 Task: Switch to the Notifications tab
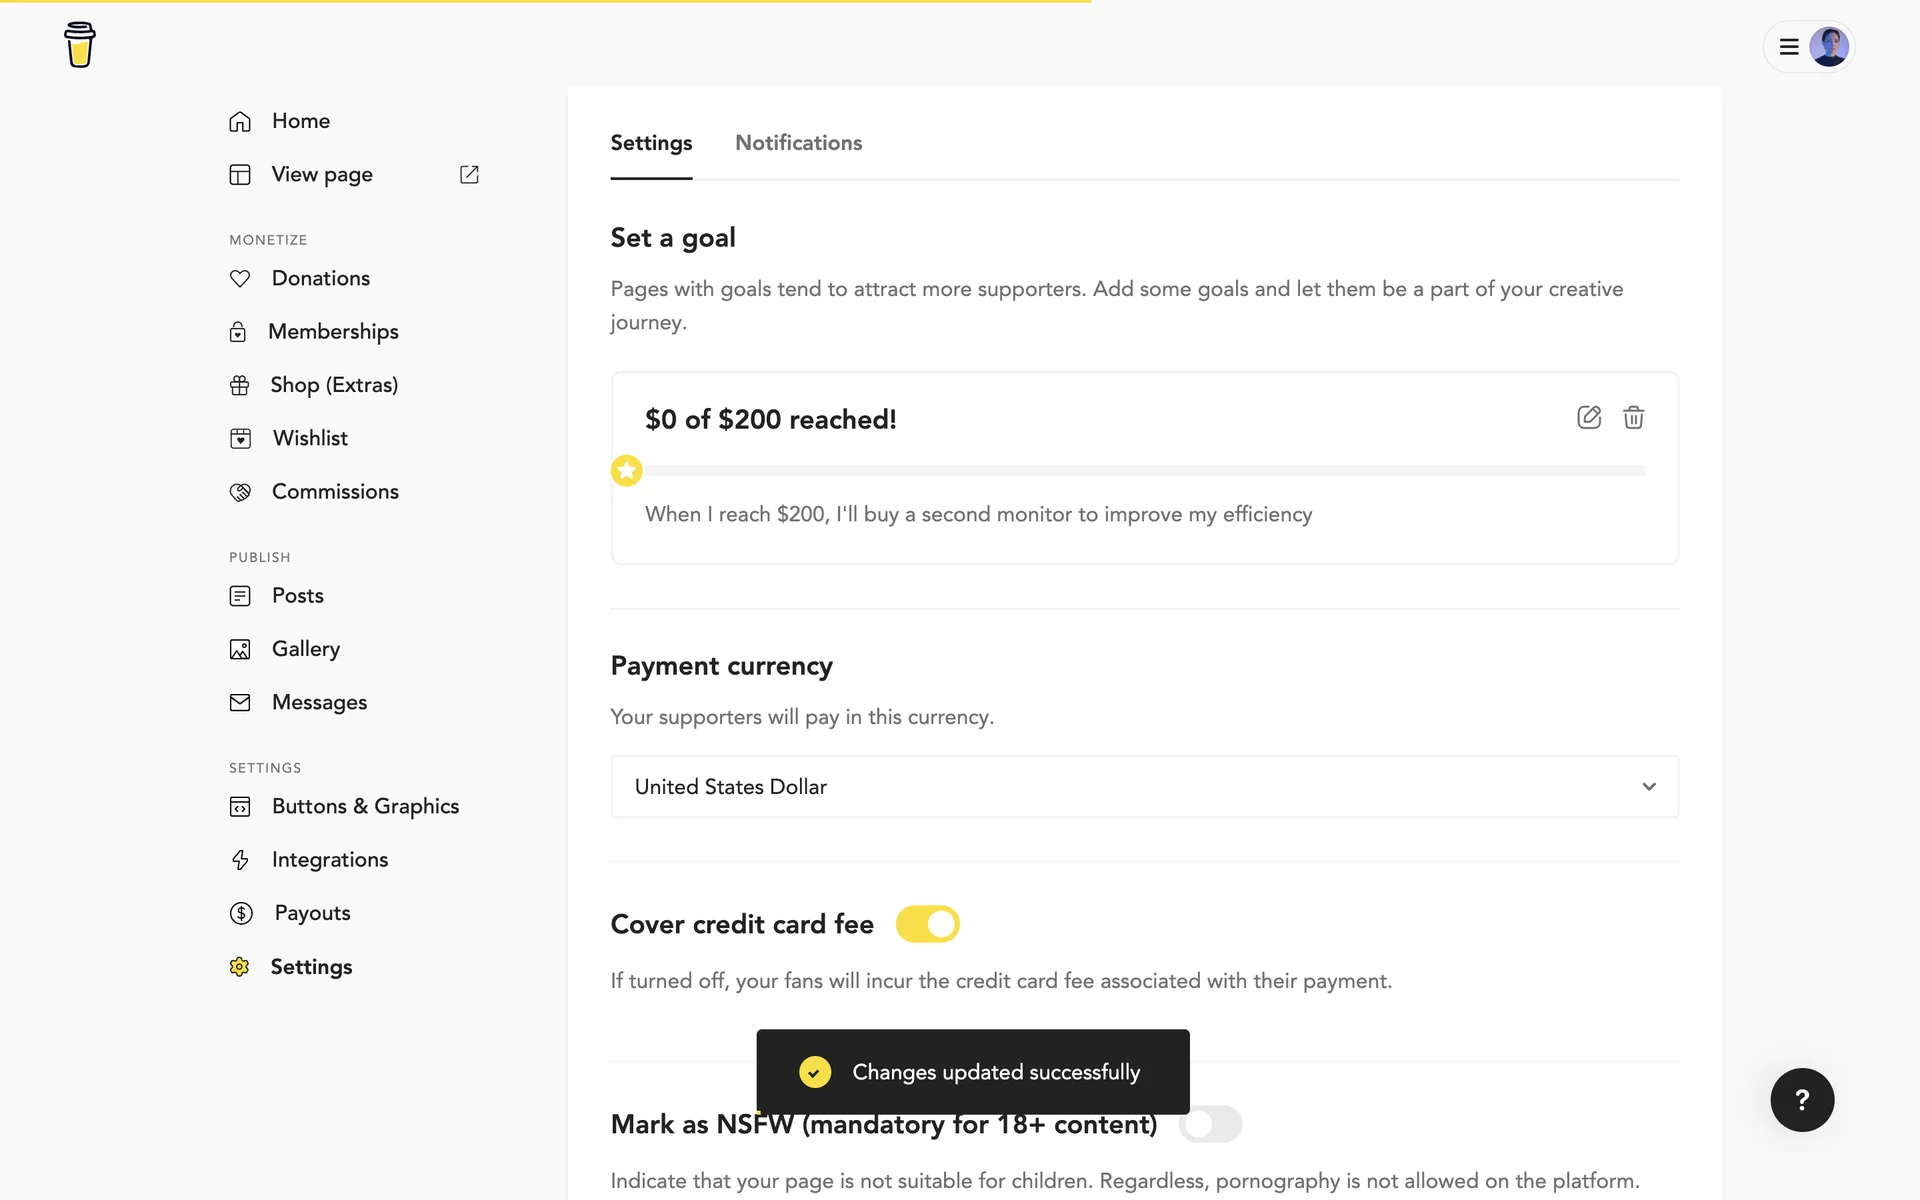tap(798, 143)
